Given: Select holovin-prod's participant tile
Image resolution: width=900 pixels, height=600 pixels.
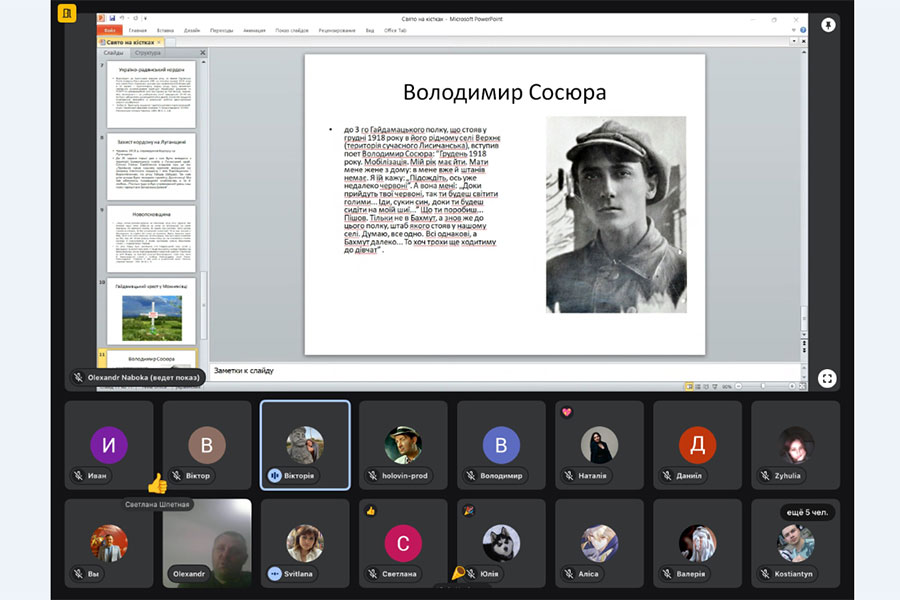Looking at the screenshot, I should pyautogui.click(x=403, y=445).
